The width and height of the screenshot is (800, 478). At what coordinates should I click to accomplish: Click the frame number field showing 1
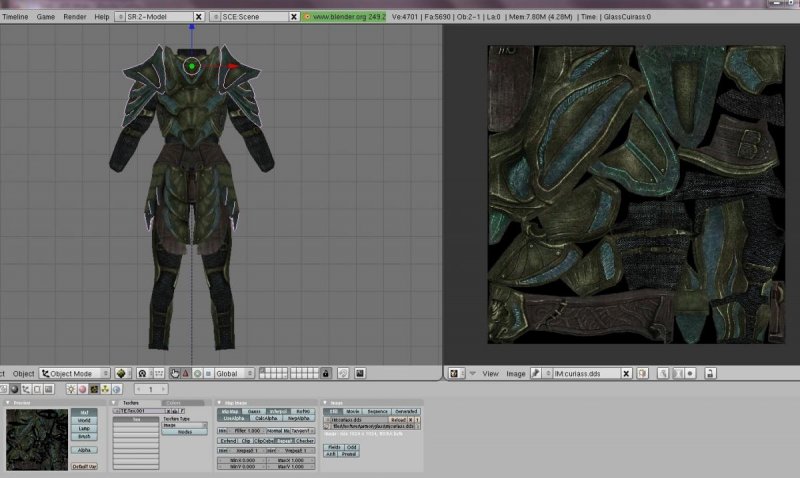pos(151,389)
